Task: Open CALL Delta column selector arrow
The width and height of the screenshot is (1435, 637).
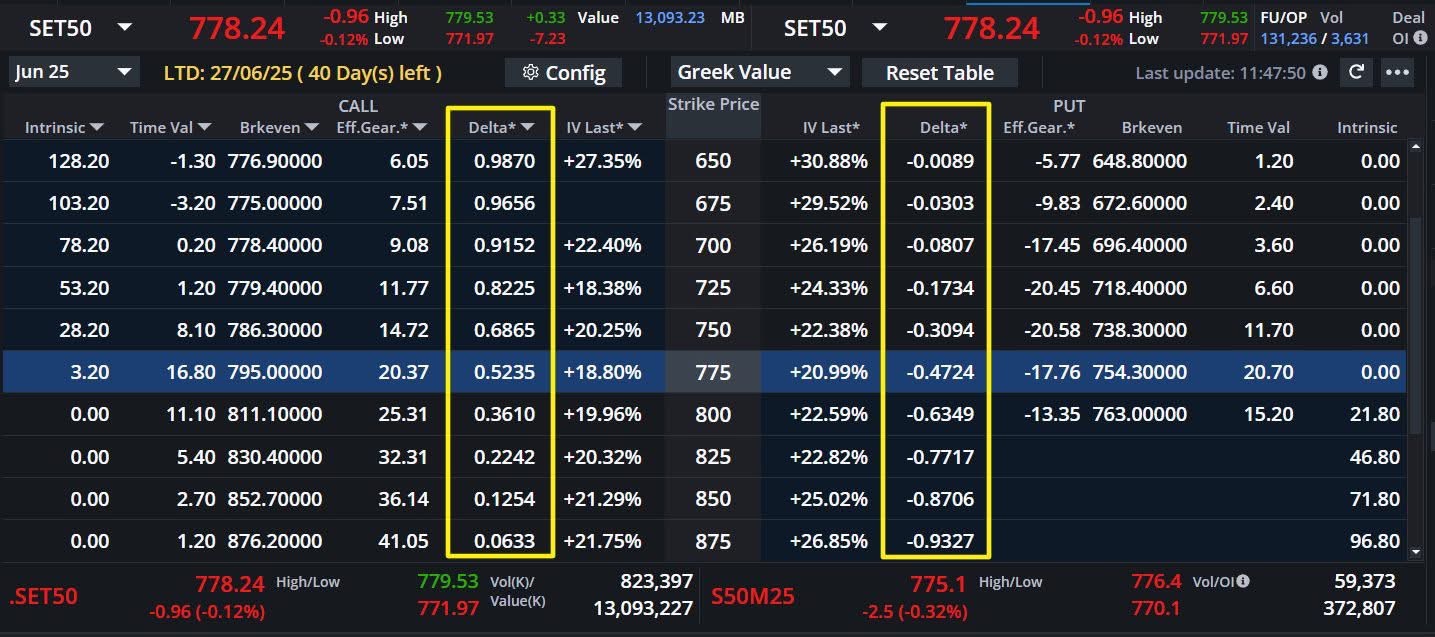Action: pyautogui.click(x=528, y=127)
